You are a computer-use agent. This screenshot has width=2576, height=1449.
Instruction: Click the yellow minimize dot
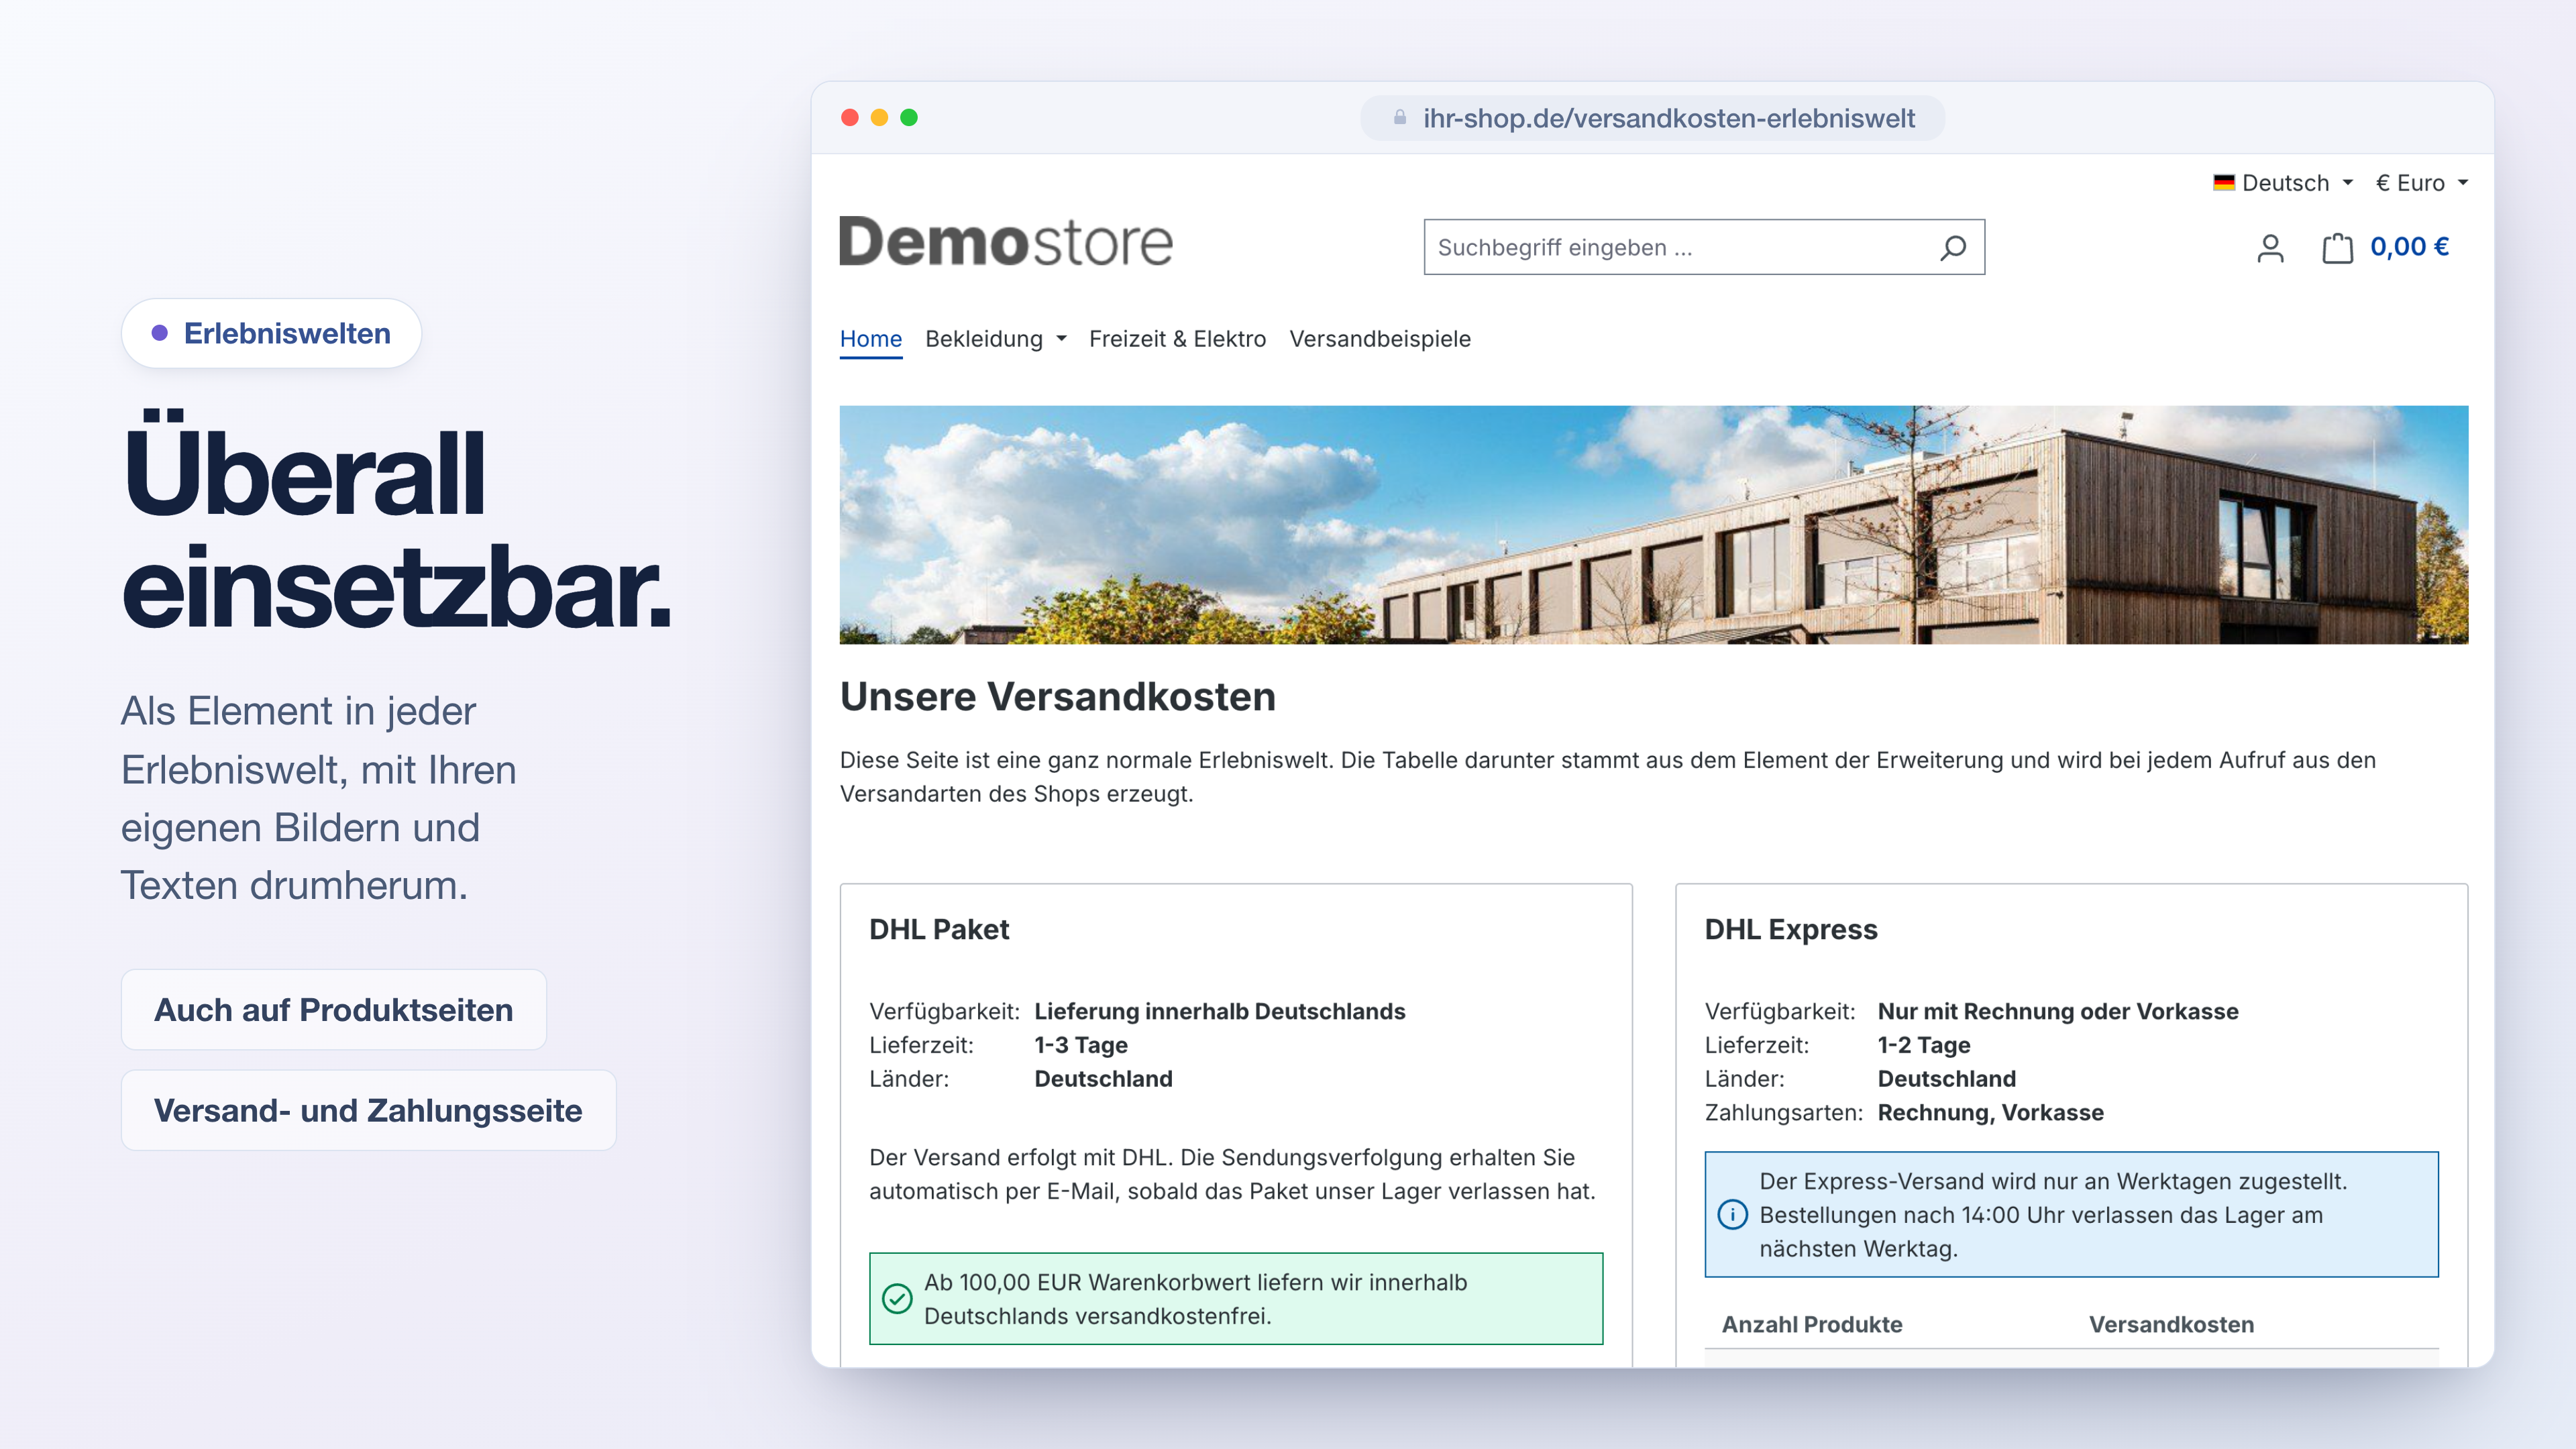tap(879, 118)
